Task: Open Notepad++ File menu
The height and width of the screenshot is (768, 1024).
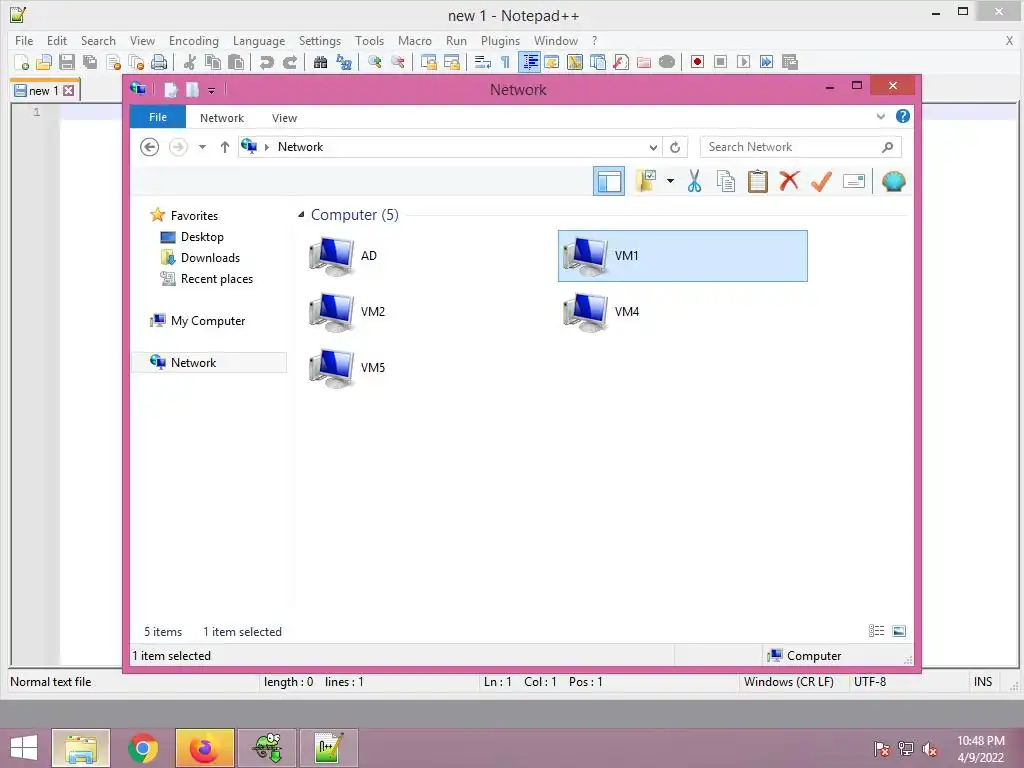Action: (24, 40)
